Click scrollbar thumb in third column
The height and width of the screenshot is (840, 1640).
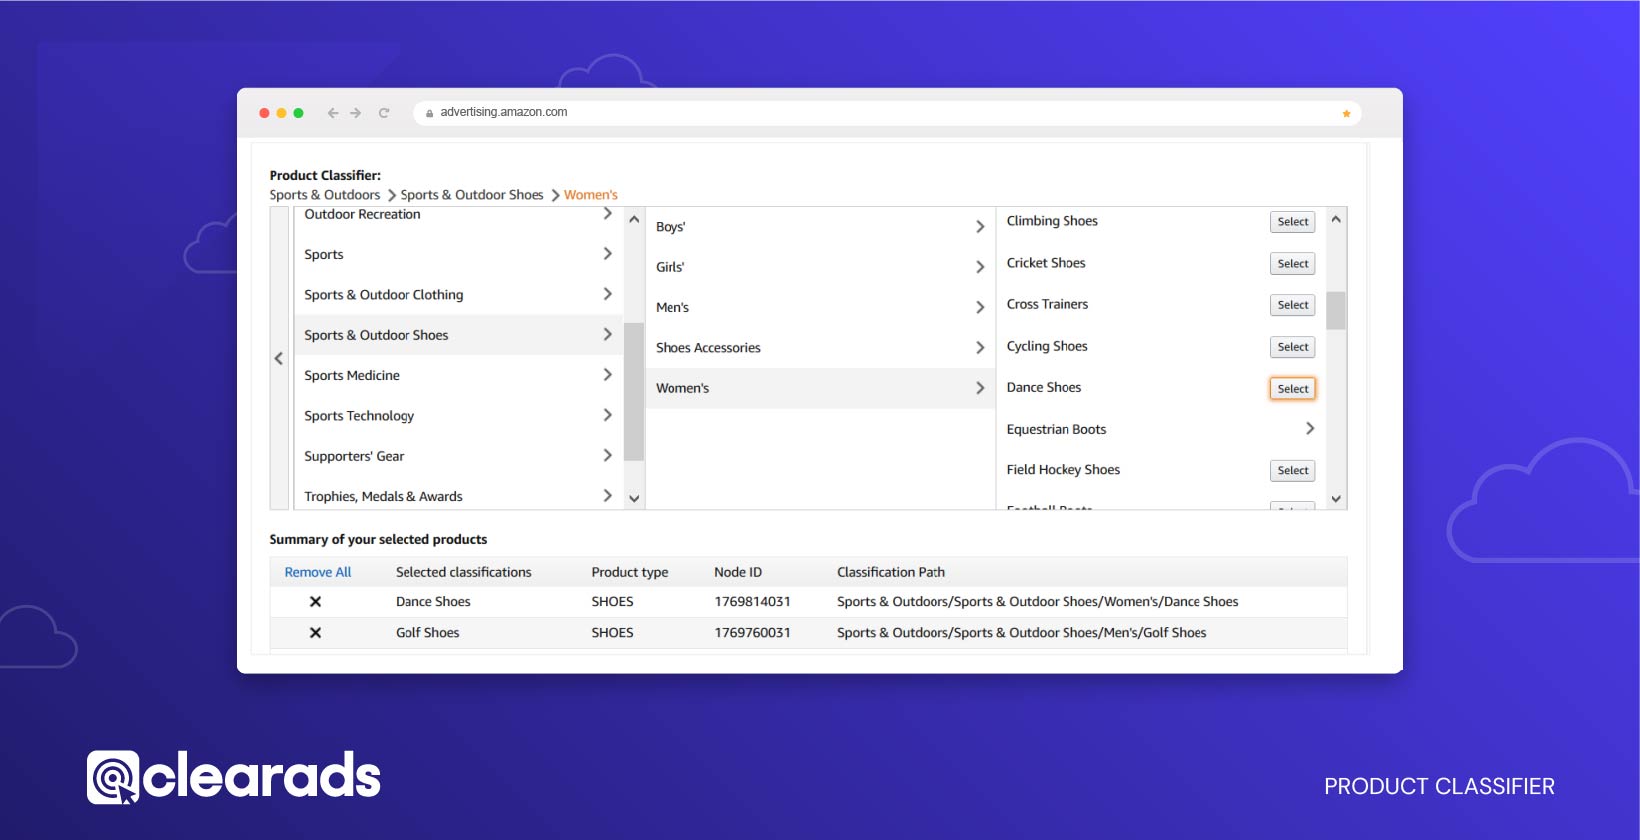(x=1336, y=310)
